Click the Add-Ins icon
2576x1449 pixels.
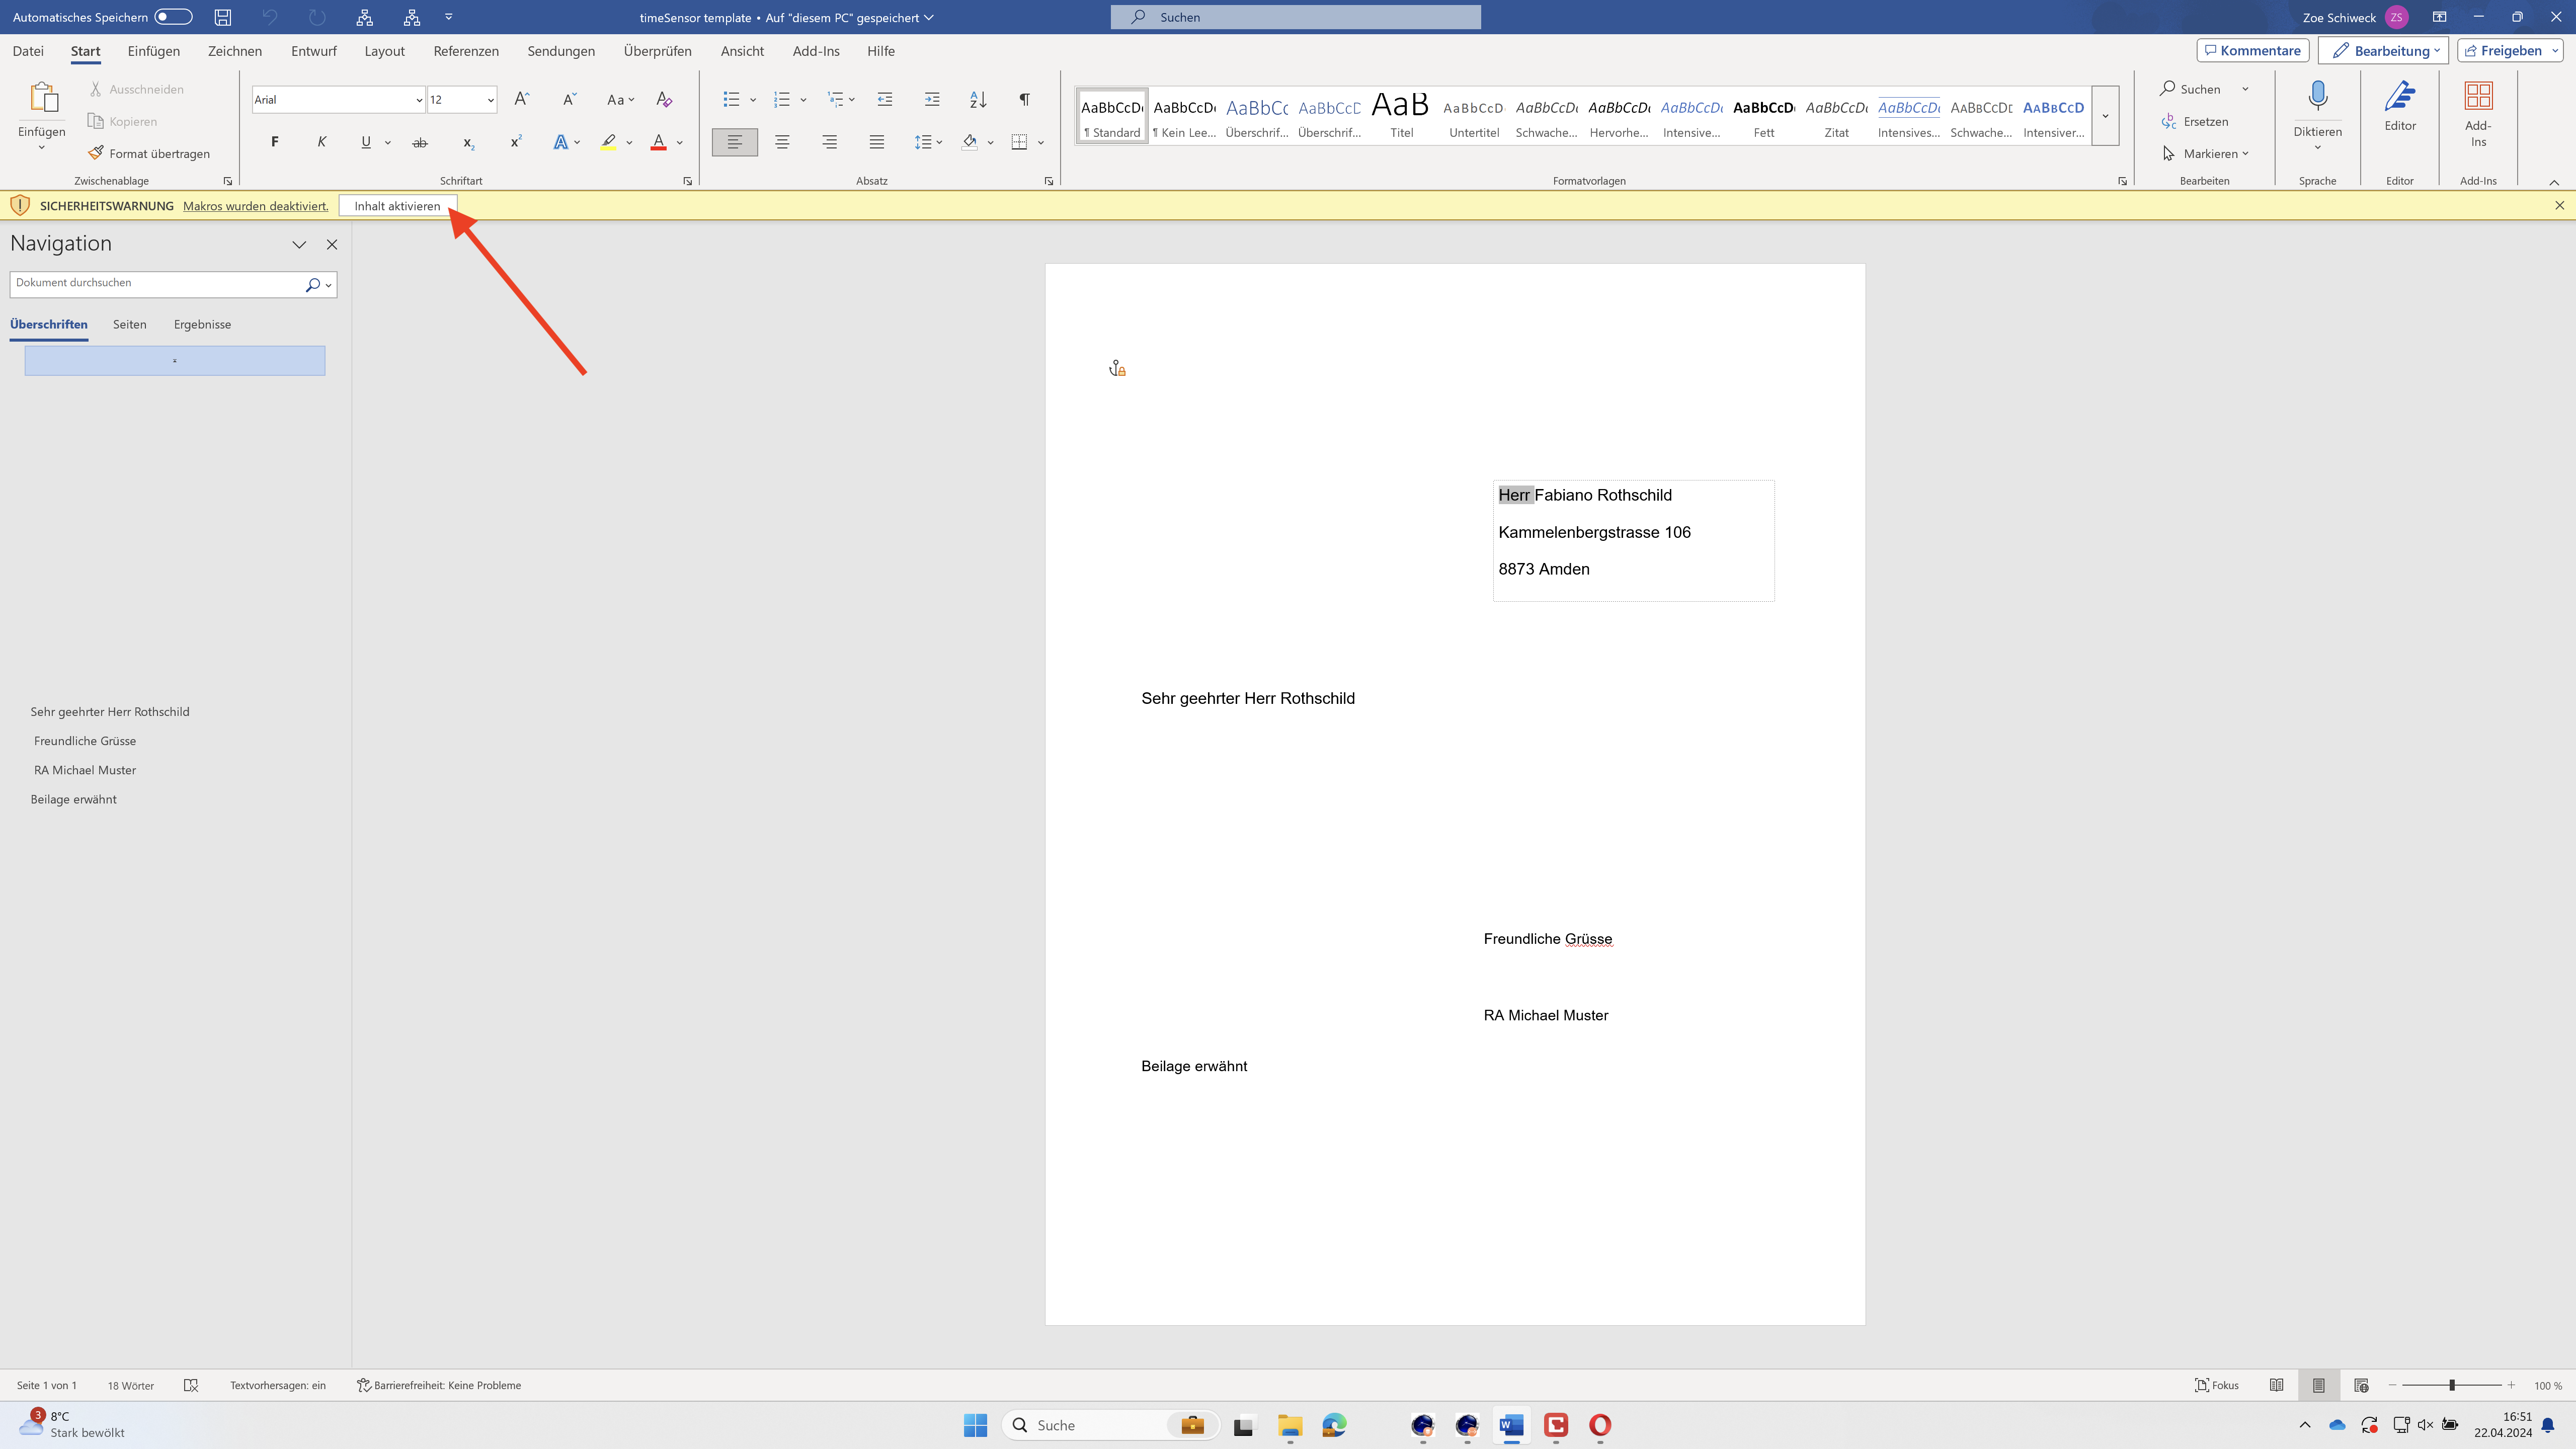(x=2478, y=97)
